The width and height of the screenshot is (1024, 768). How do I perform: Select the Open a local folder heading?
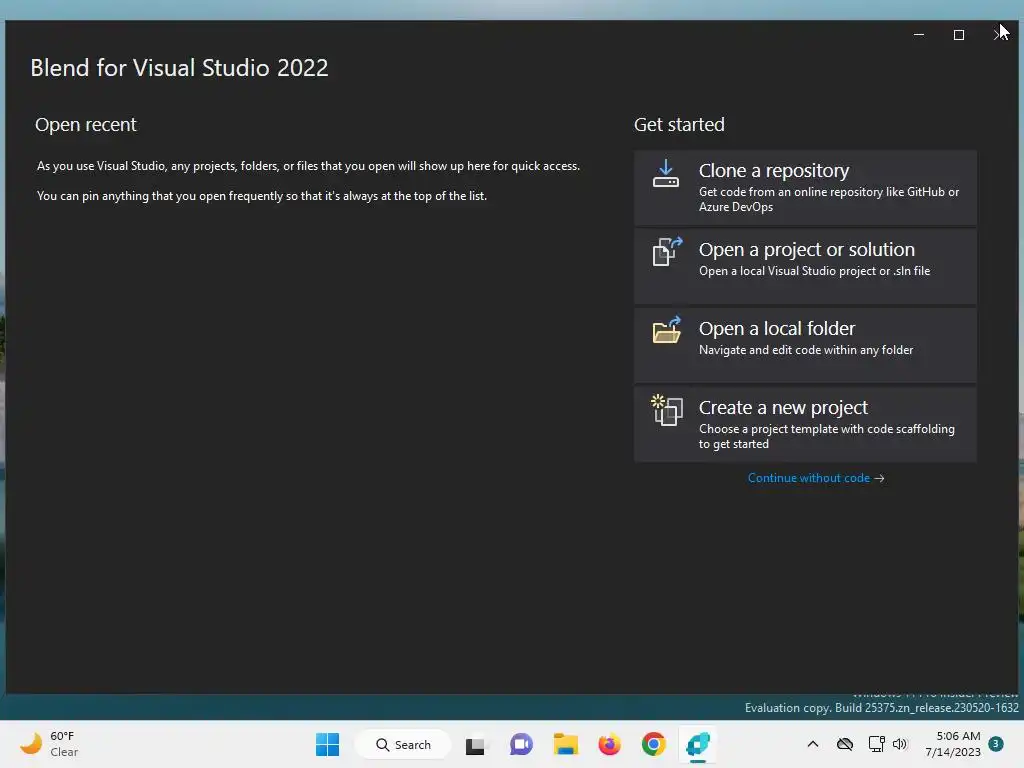776,328
